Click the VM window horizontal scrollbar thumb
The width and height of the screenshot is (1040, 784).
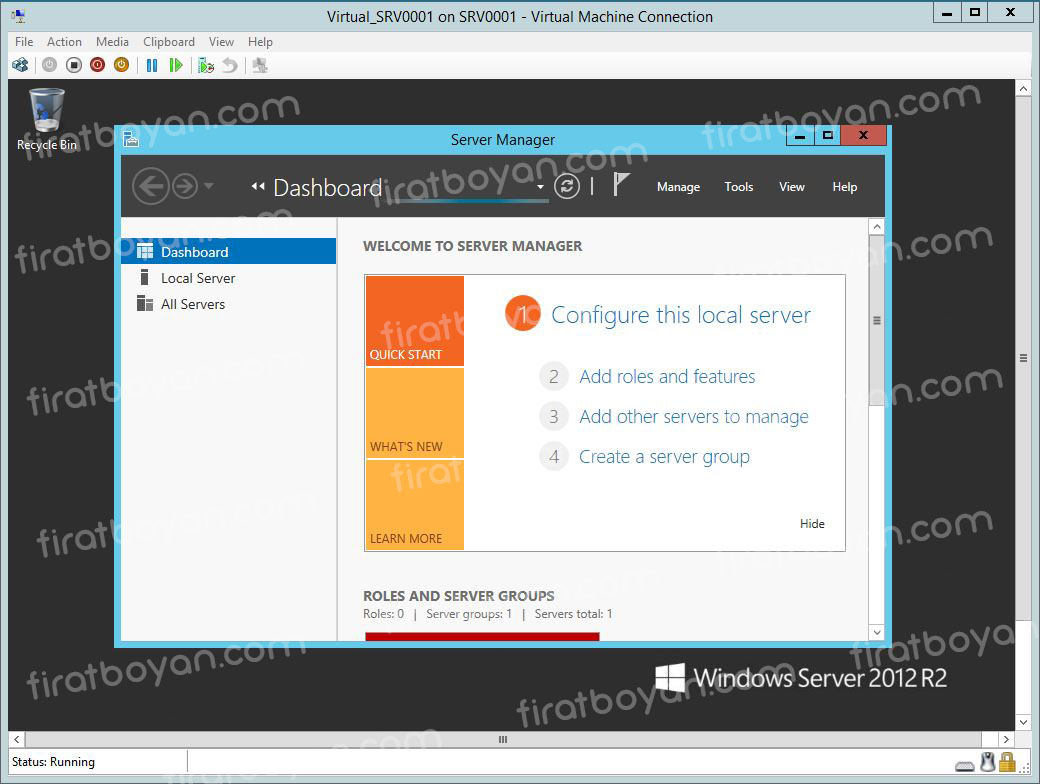[503, 739]
